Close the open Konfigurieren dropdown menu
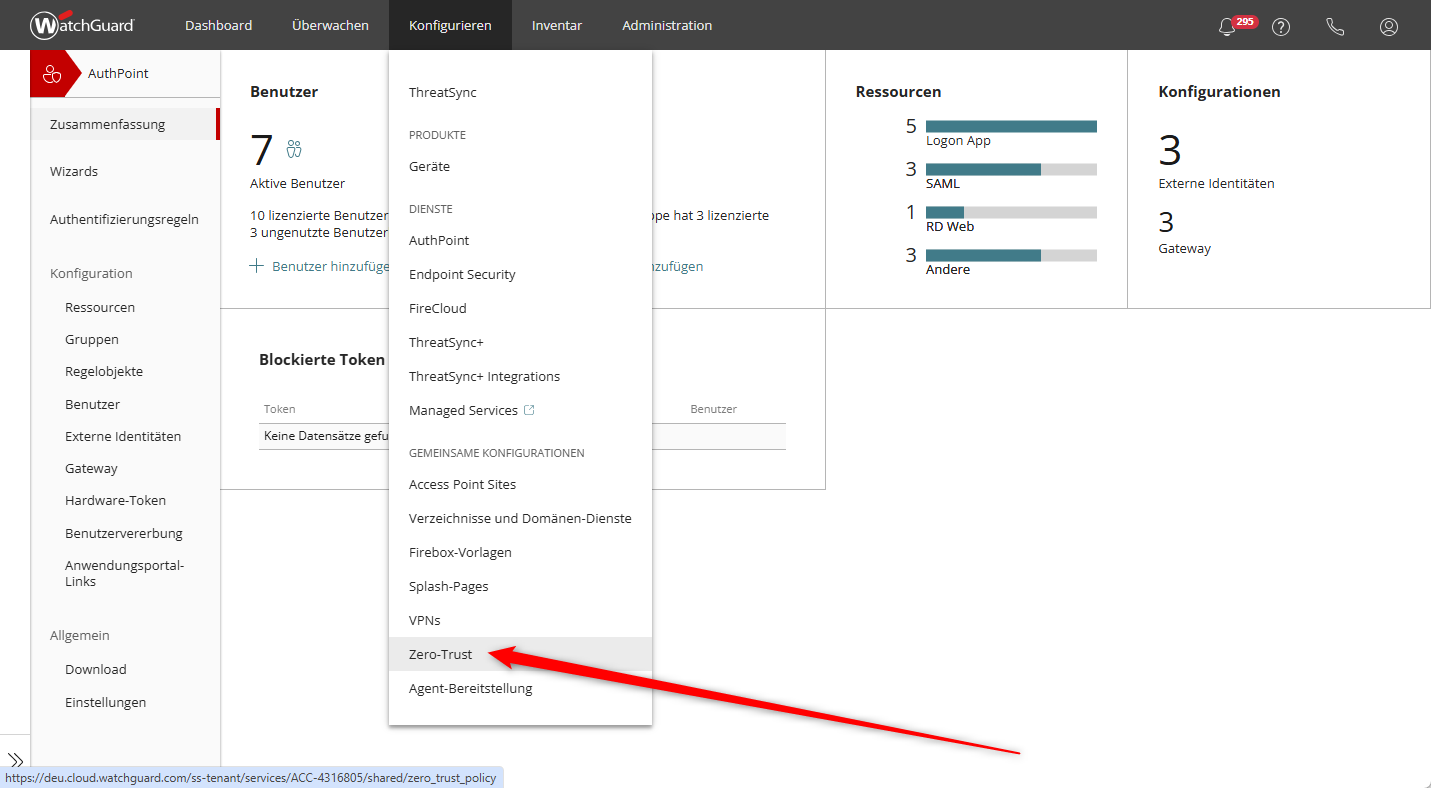The height and width of the screenshot is (788, 1431). (x=450, y=25)
